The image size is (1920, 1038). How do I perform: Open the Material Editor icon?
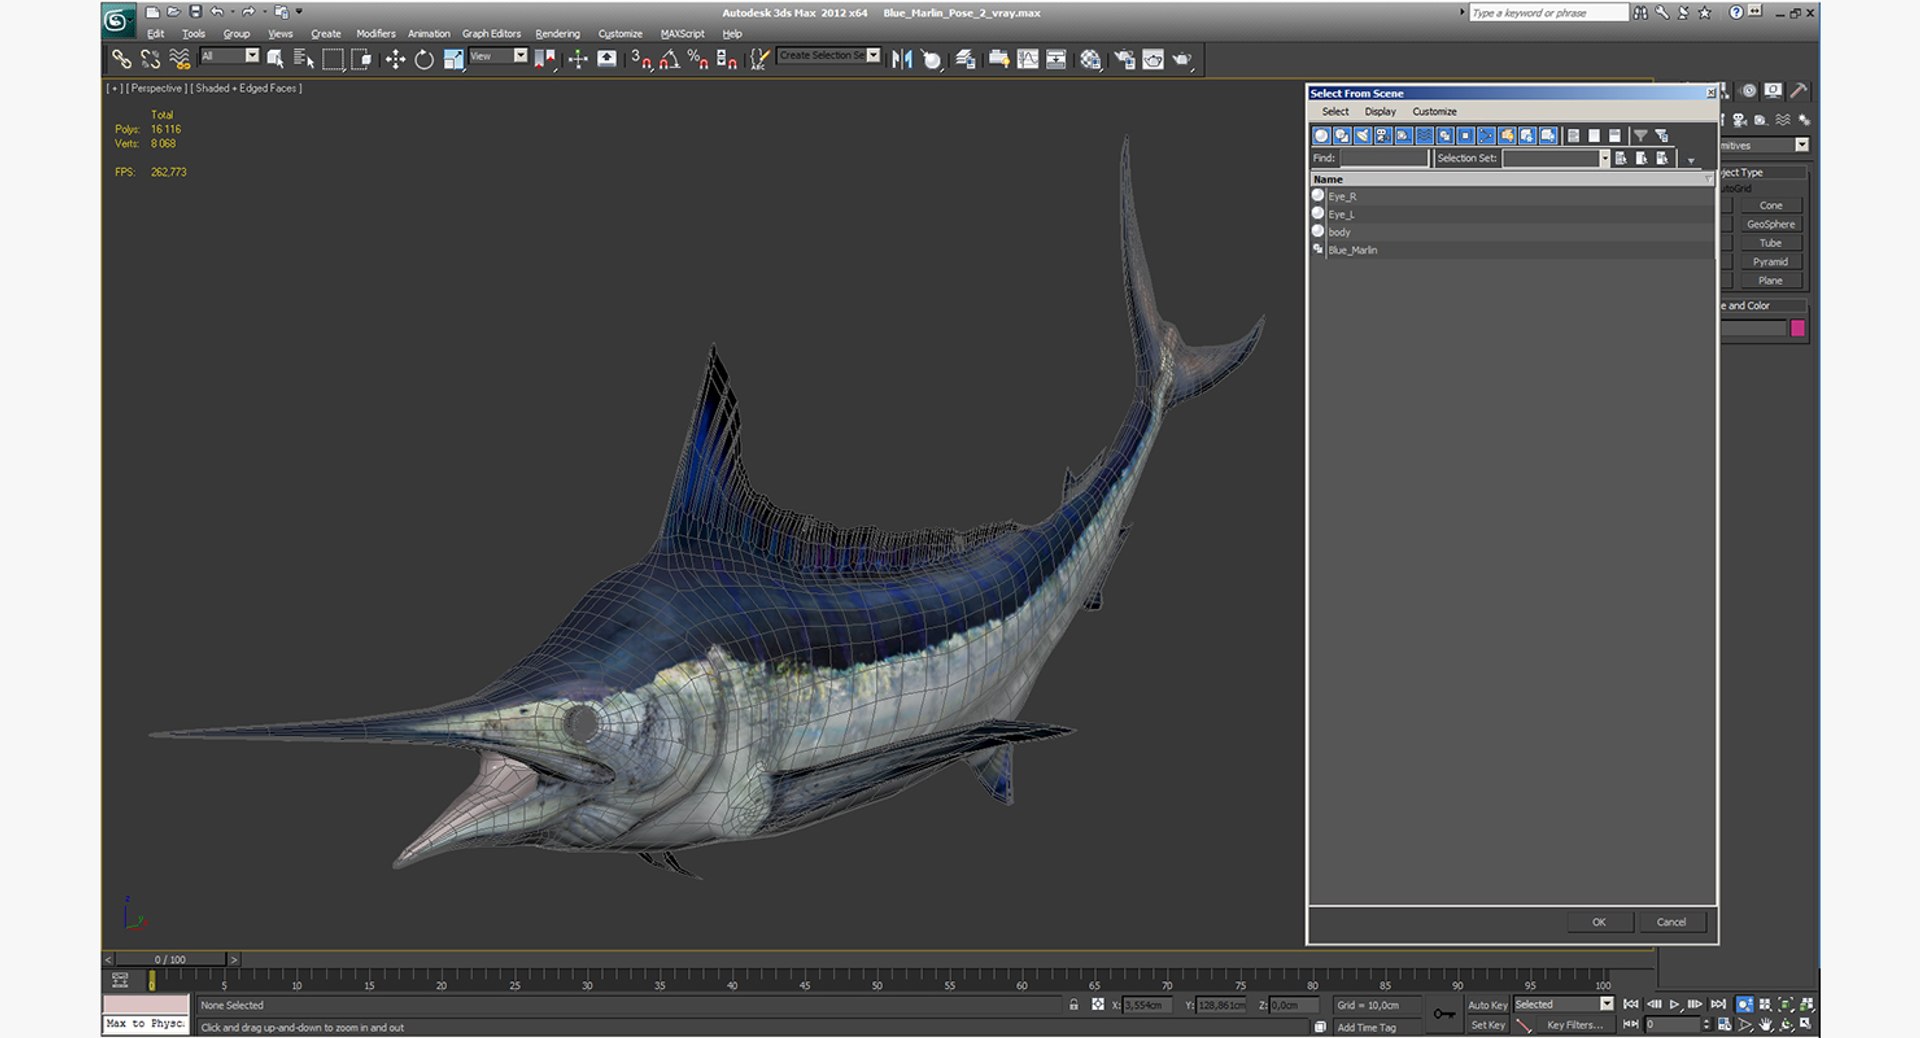1090,59
